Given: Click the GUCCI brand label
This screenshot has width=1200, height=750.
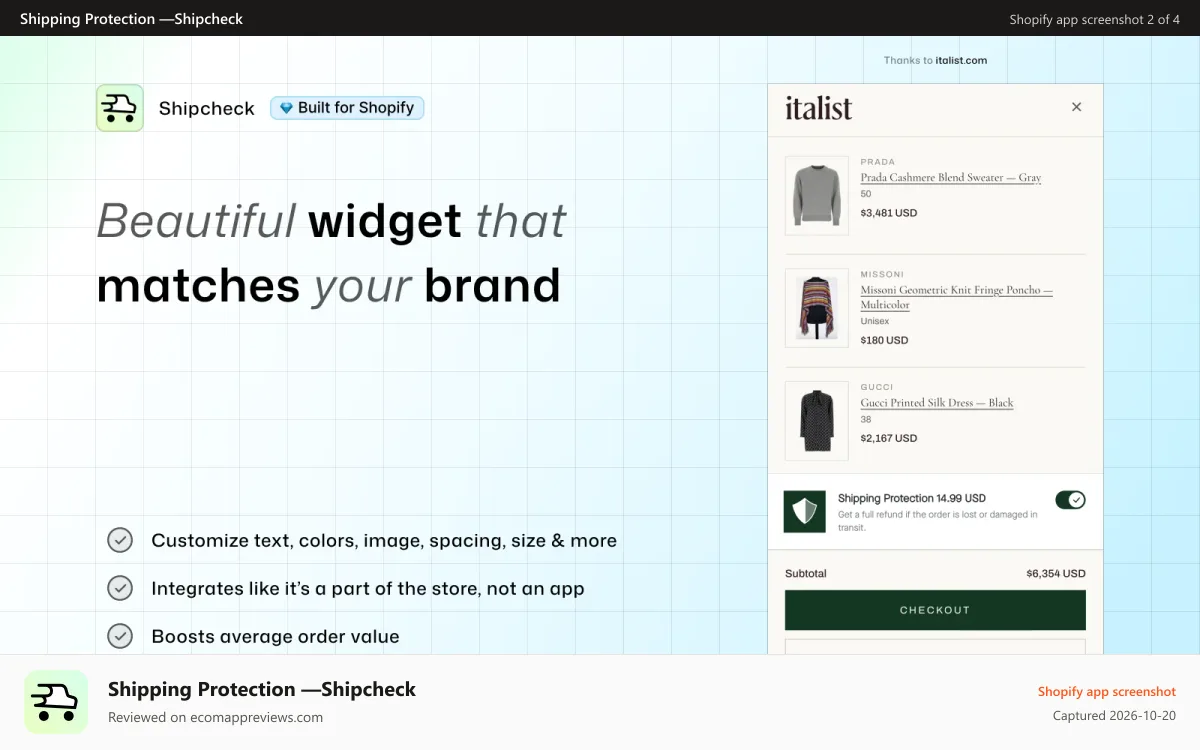Looking at the screenshot, I should (x=877, y=387).
